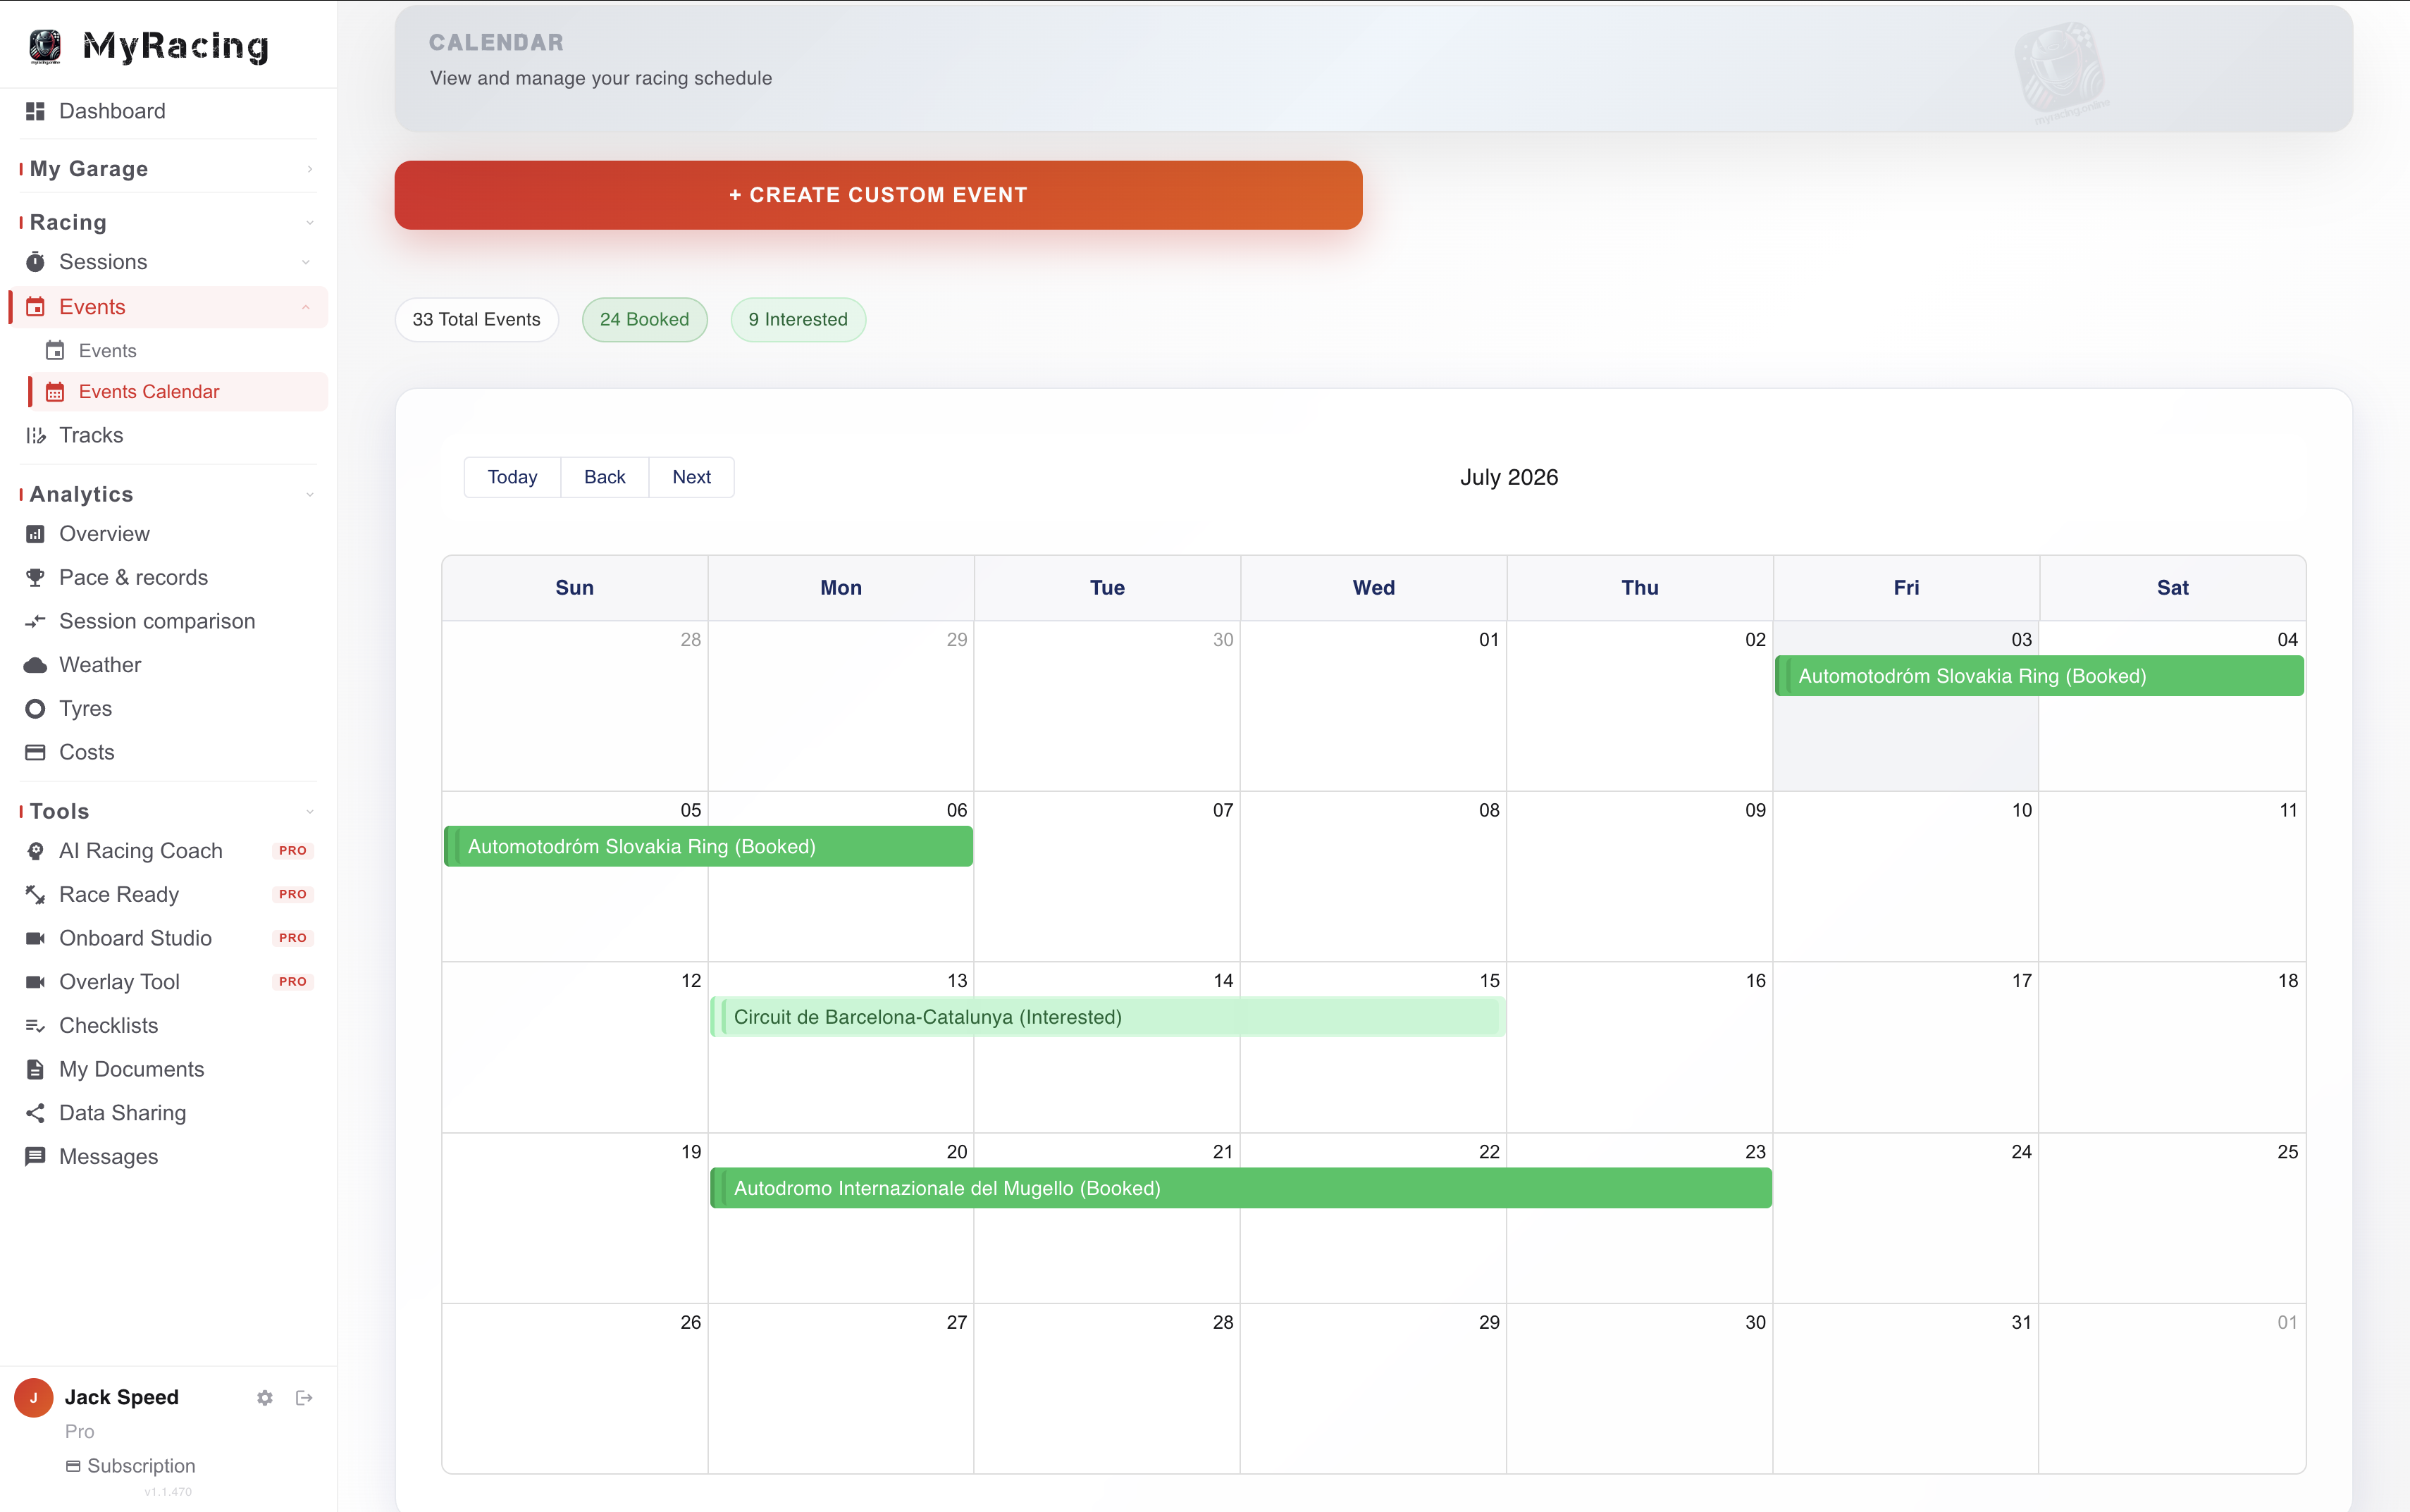This screenshot has height=1512, width=2410.
Task: Click the Checklists icon
Action: [x=35, y=1026]
